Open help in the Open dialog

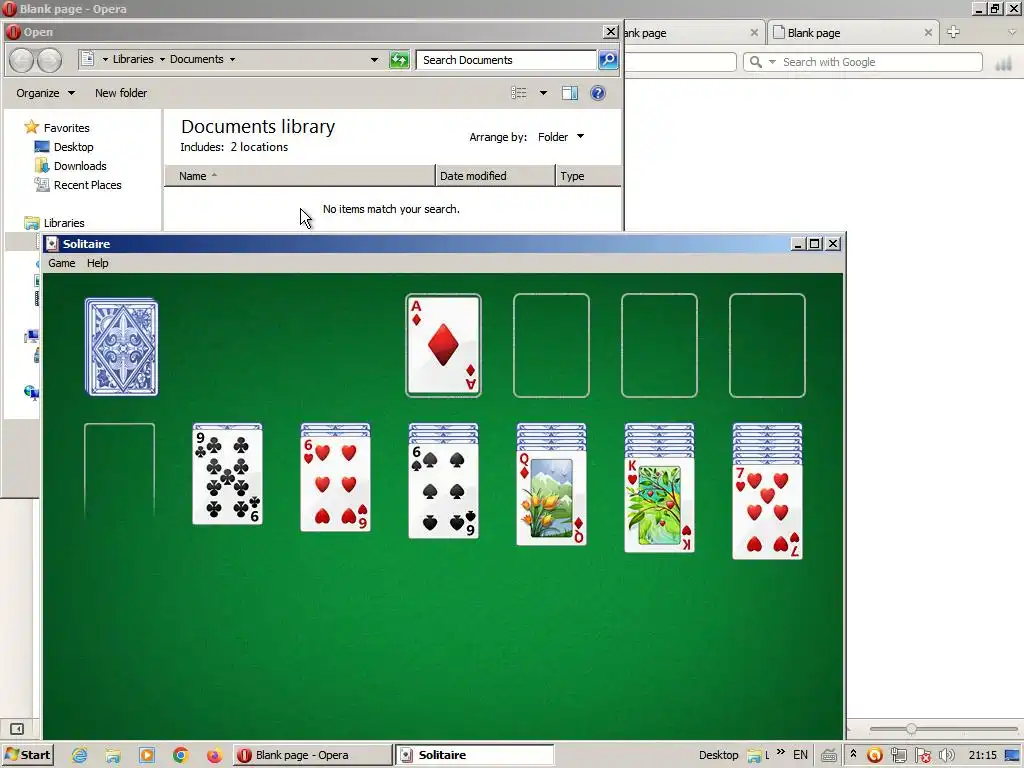(598, 93)
